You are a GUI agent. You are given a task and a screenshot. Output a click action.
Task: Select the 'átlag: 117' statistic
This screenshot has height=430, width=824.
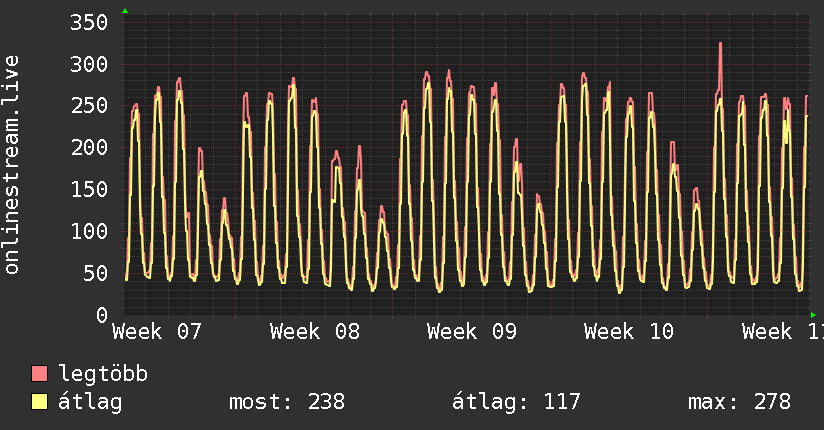tap(516, 402)
